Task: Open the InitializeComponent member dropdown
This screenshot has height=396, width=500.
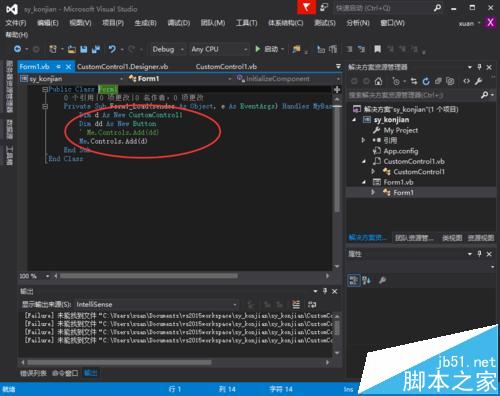Action: coord(338,79)
